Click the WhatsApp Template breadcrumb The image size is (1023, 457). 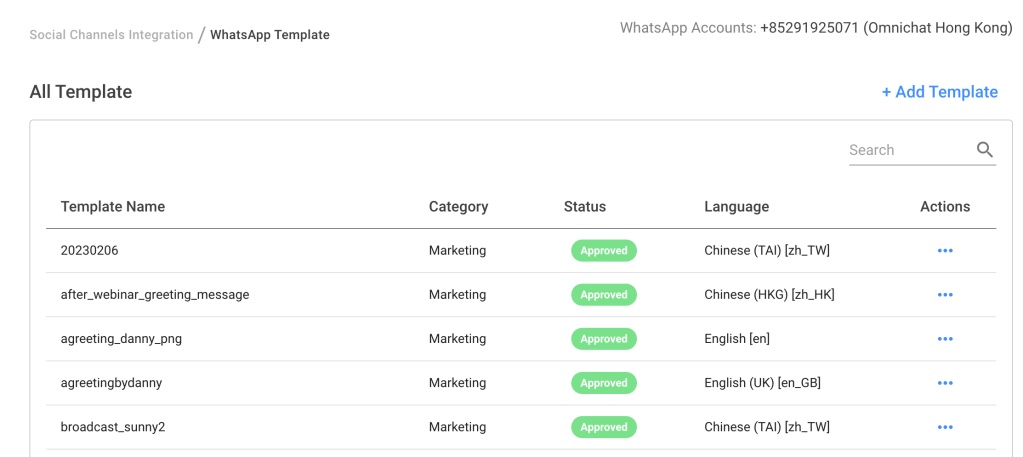pyautogui.click(x=269, y=35)
